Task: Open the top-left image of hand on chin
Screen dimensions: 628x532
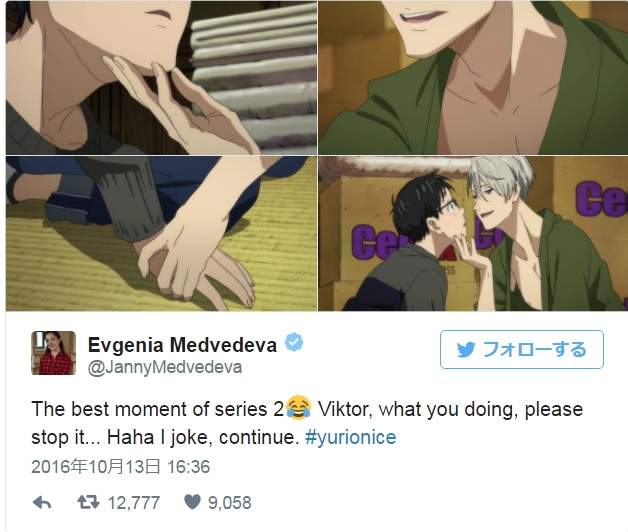Action: pos(161,77)
